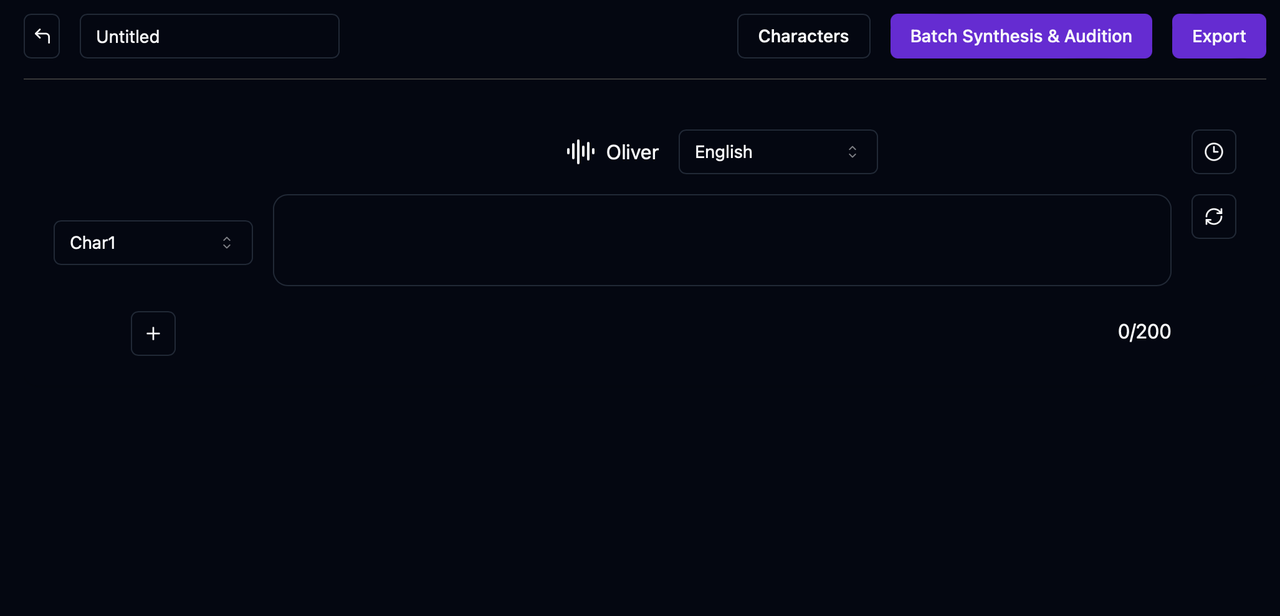This screenshot has width=1280, height=616.
Task: Click the up-down chevron in English selector
Action: pyautogui.click(x=853, y=152)
